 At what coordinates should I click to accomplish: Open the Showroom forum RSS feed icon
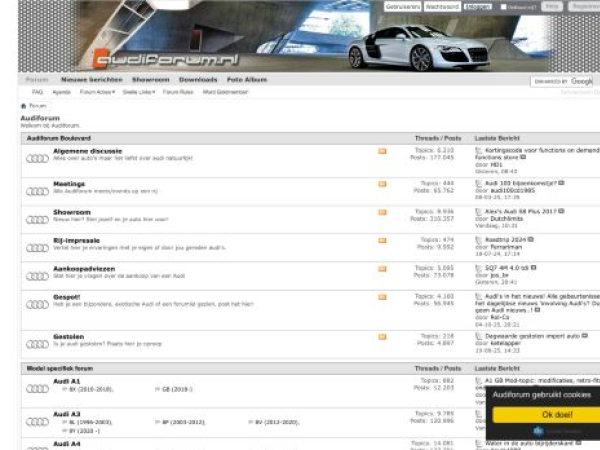coord(382,212)
